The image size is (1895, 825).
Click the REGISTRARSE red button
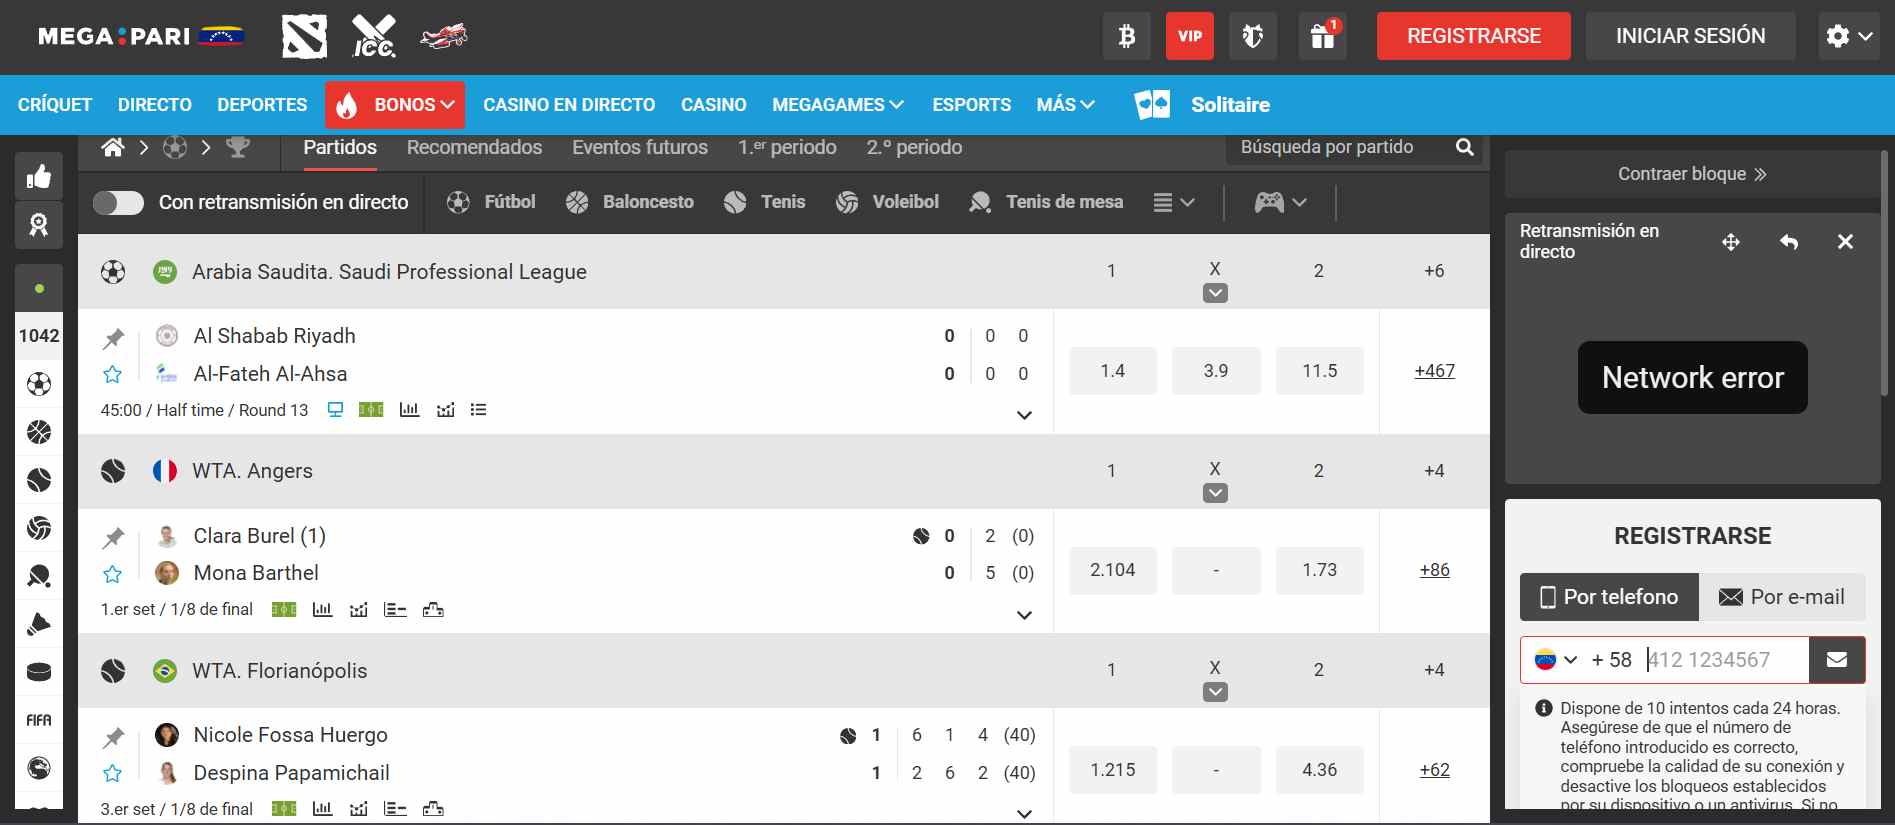click(x=1473, y=36)
